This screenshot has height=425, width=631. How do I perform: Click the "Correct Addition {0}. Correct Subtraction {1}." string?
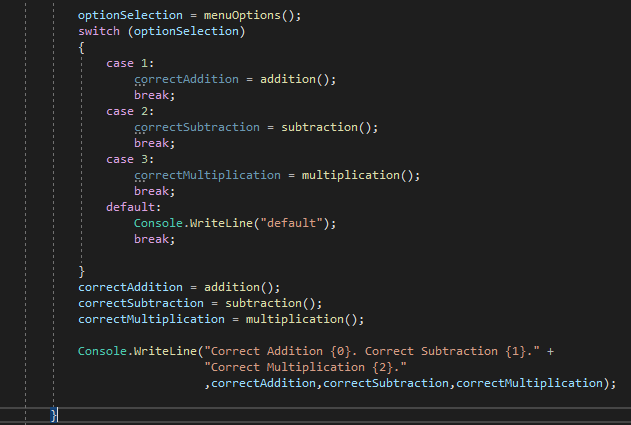[x=372, y=351]
